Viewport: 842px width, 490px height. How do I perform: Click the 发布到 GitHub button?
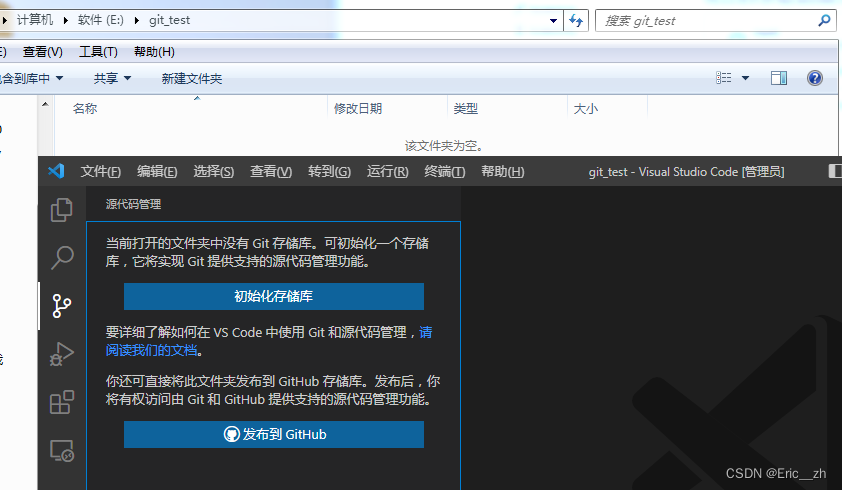pyautogui.click(x=274, y=434)
